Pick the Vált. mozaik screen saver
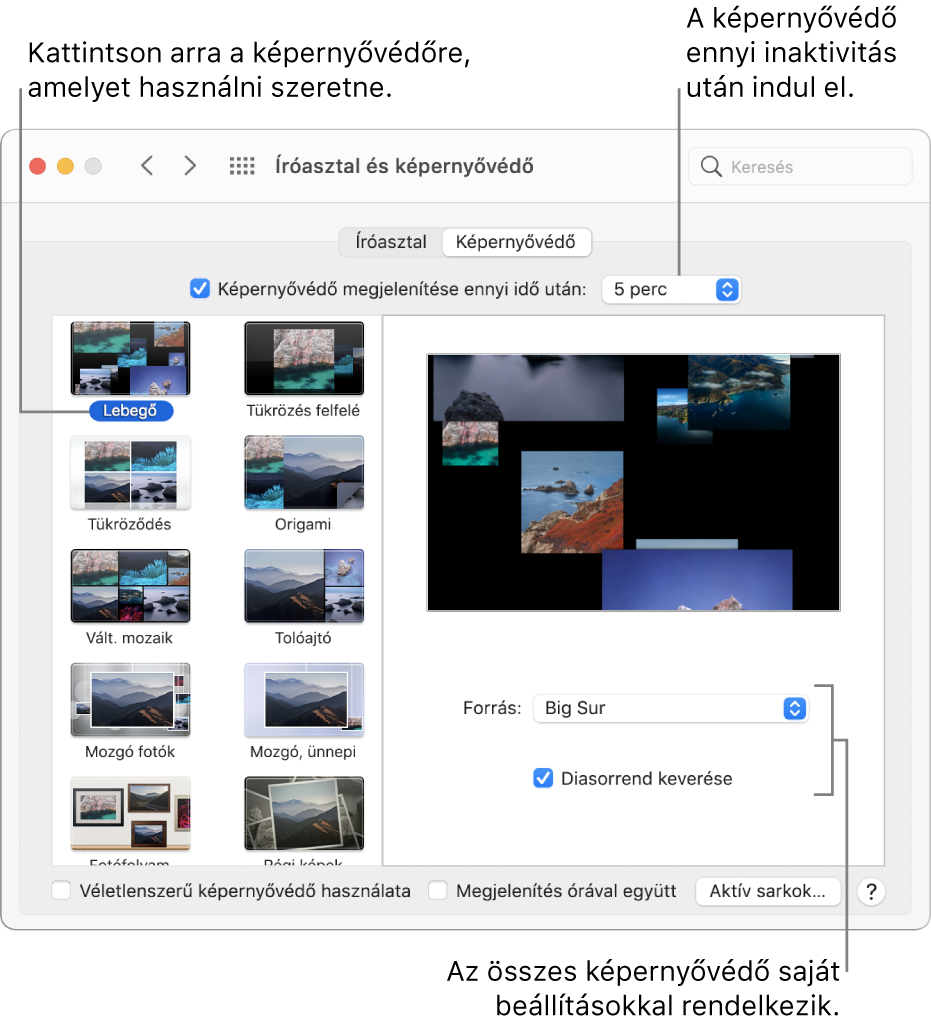This screenshot has width=931, height=1029. 131,586
